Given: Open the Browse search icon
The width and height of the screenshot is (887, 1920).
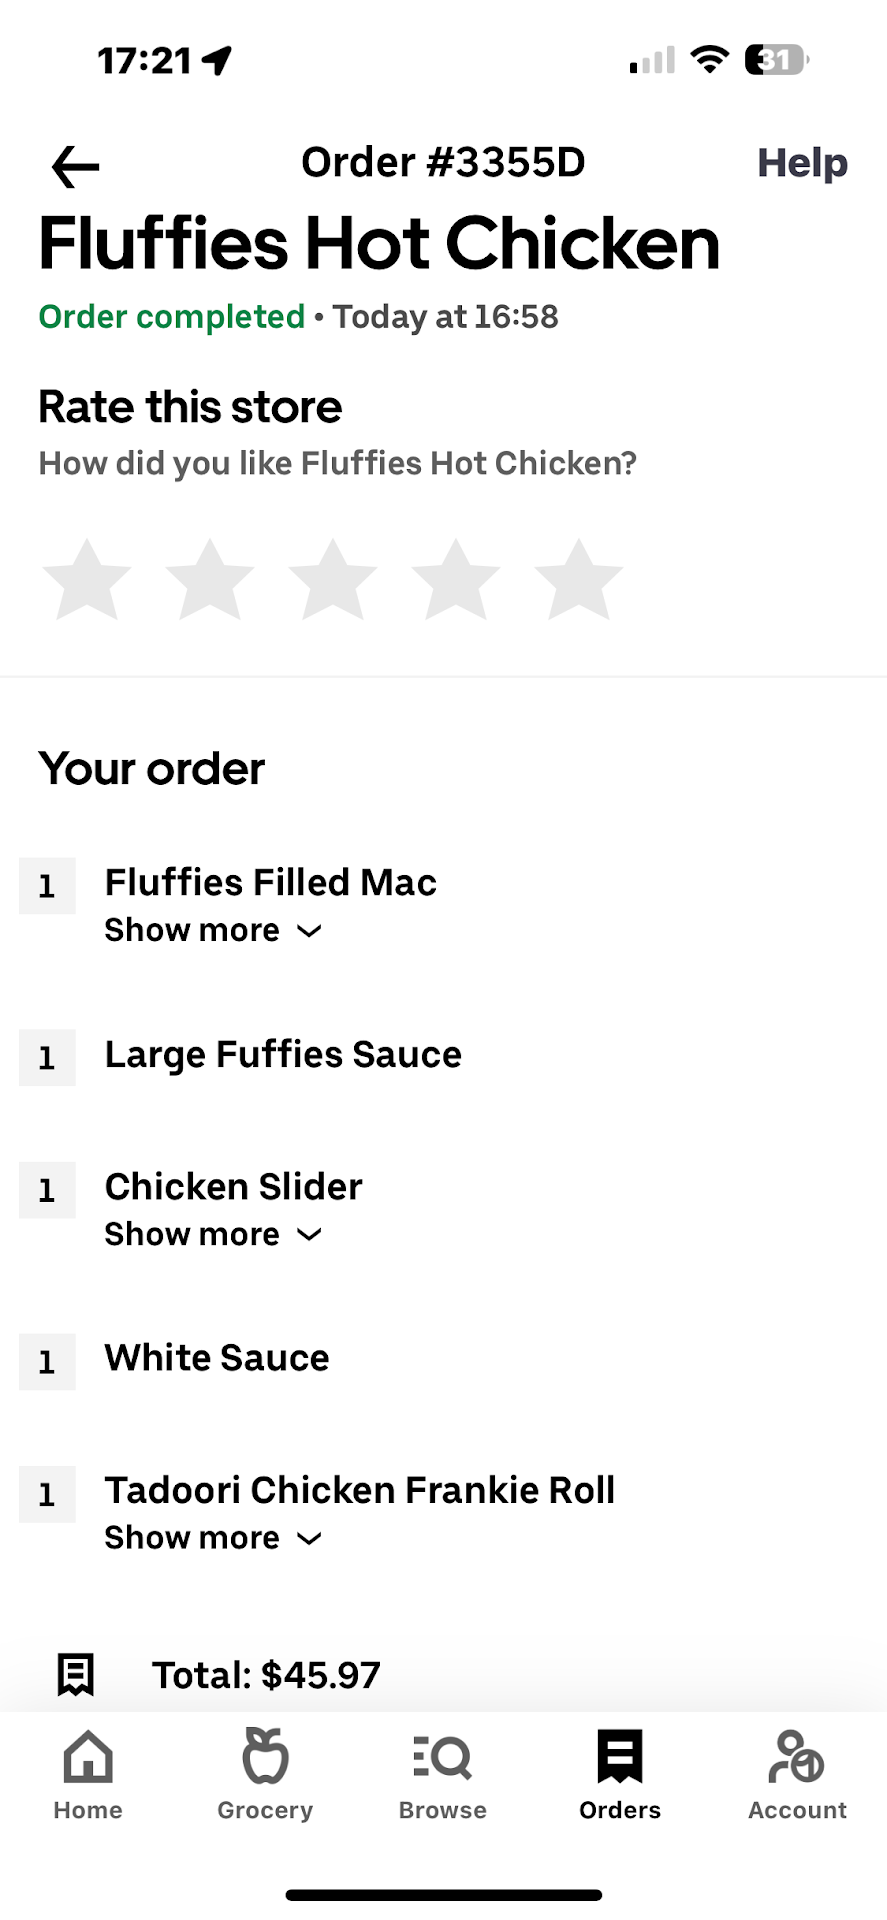Looking at the screenshot, I should coord(442,1757).
